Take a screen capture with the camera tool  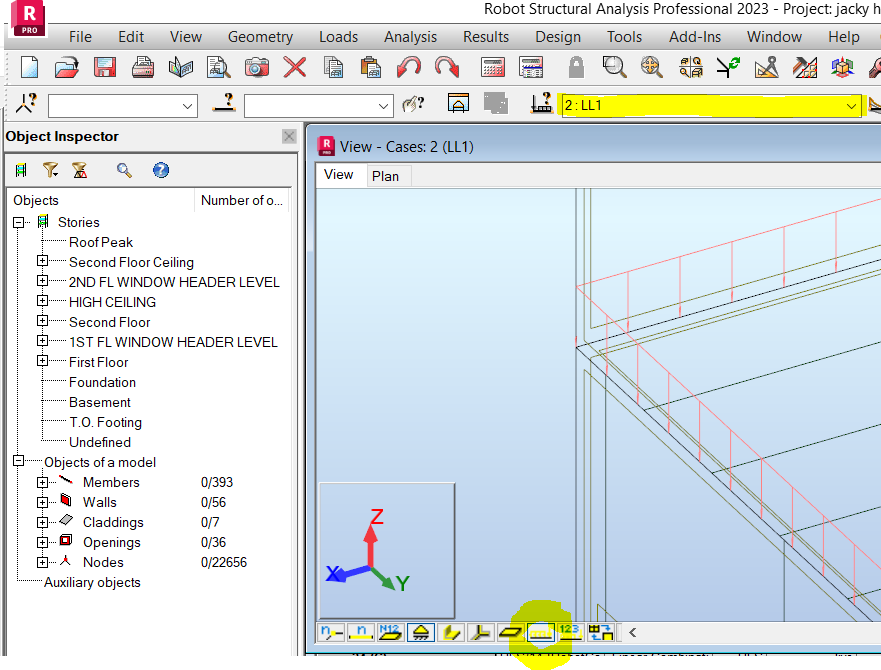[256, 67]
